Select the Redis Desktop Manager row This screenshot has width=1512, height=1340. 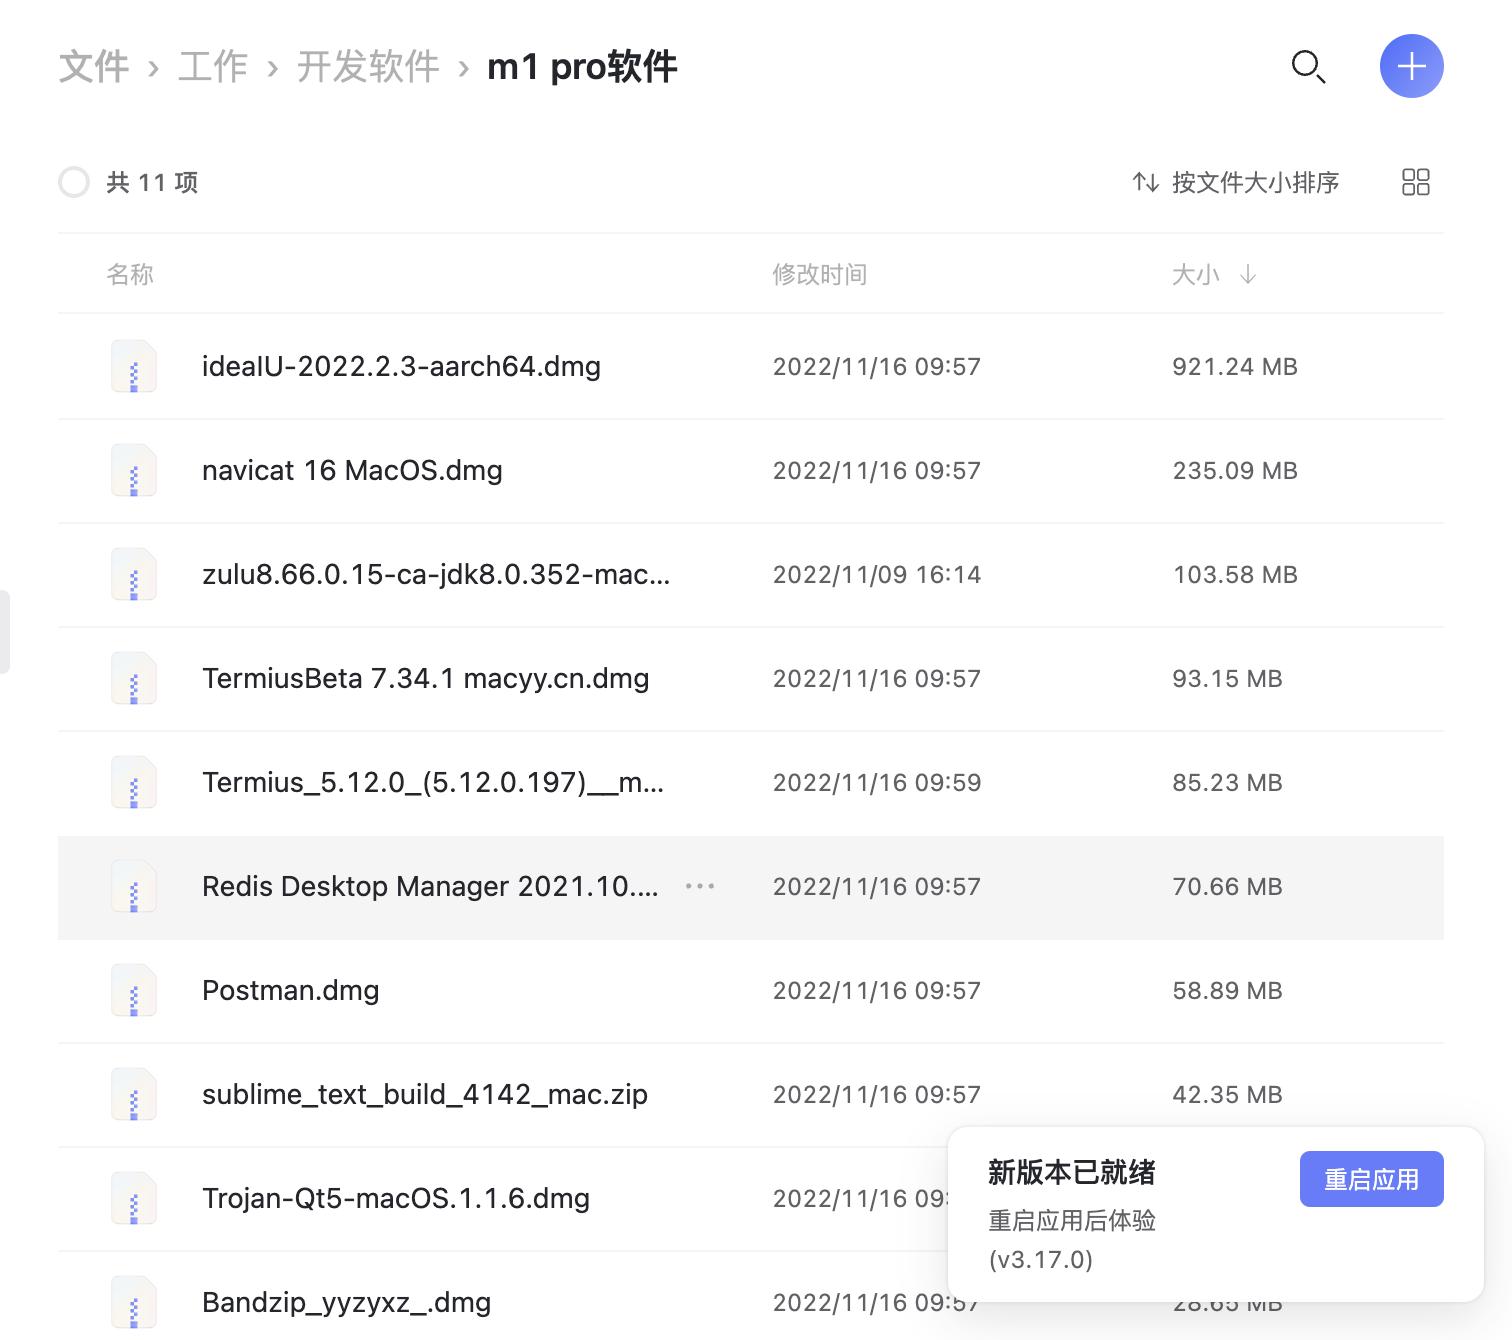click(x=430, y=887)
